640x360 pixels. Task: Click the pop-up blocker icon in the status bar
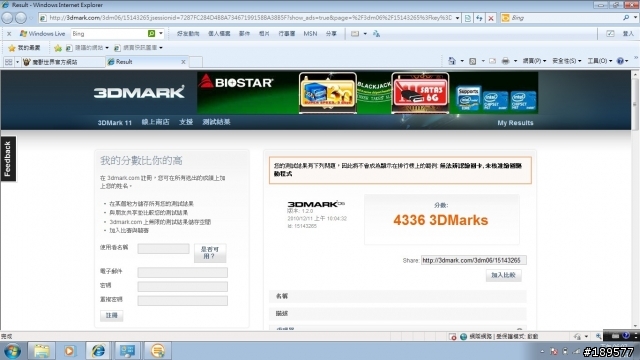pyautogui.click(x=453, y=337)
